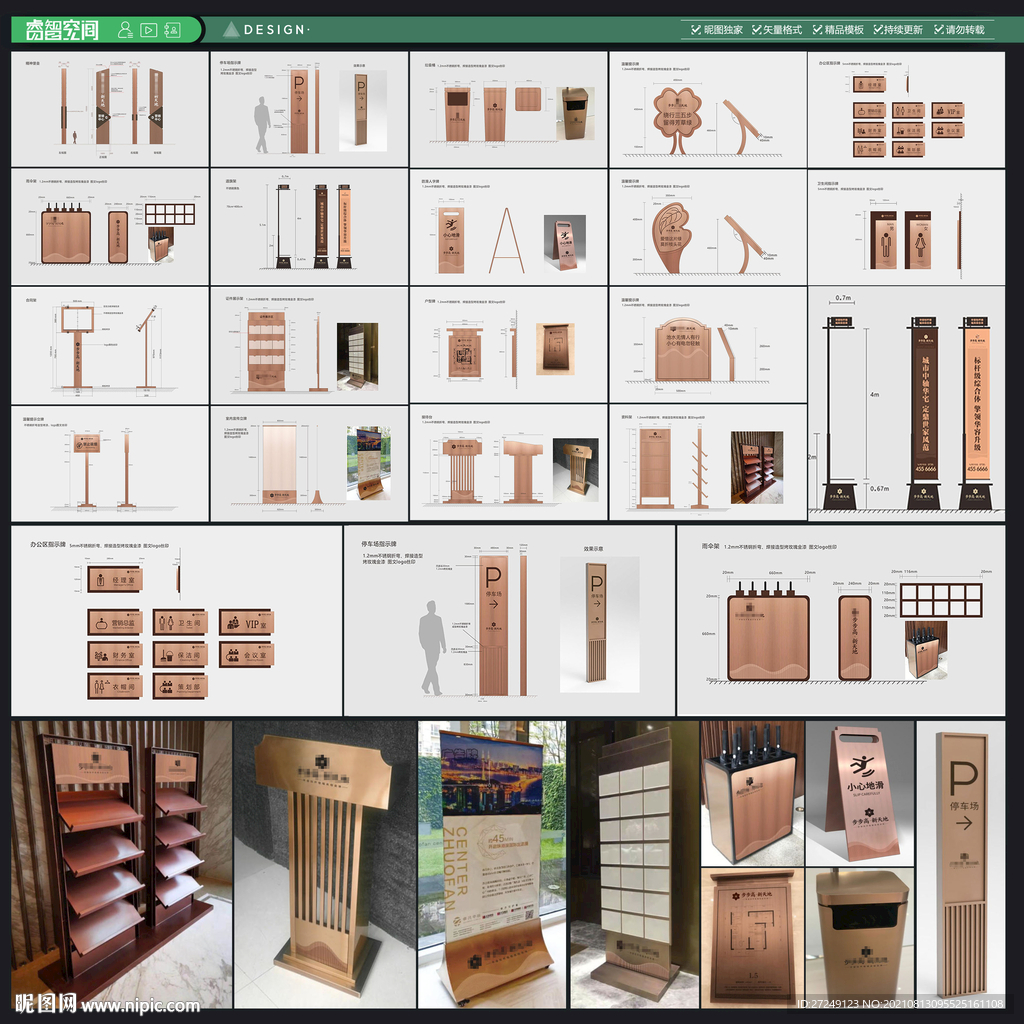Image resolution: width=1024 pixels, height=1024 pixels.
Task: Open the 接待台 podium design panel
Action: tap(508, 462)
